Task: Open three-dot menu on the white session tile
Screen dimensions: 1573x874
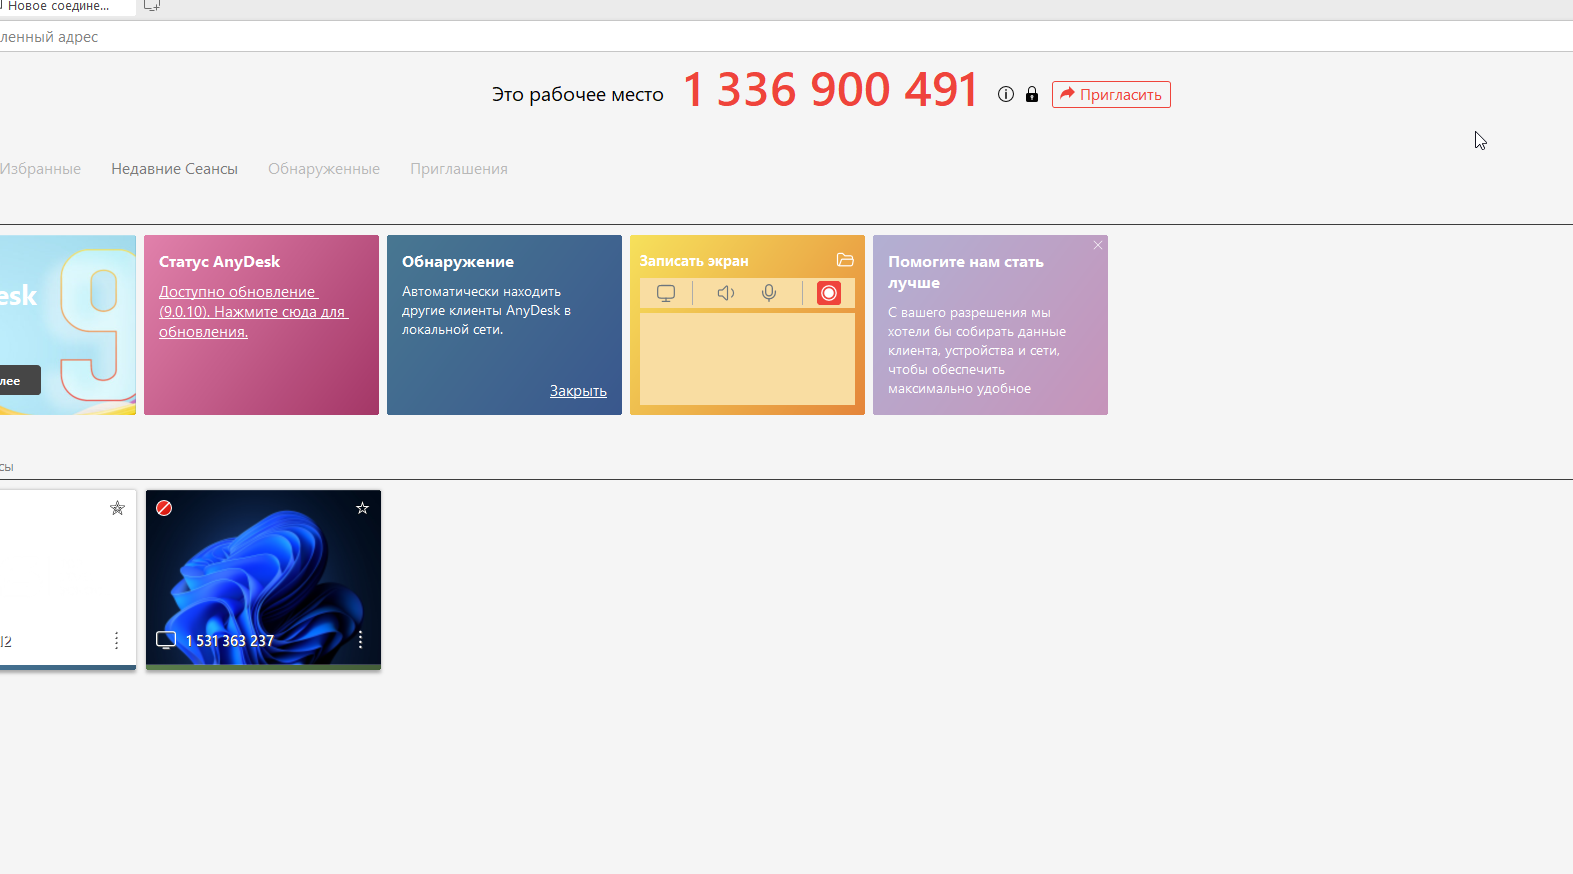Action: 116,640
